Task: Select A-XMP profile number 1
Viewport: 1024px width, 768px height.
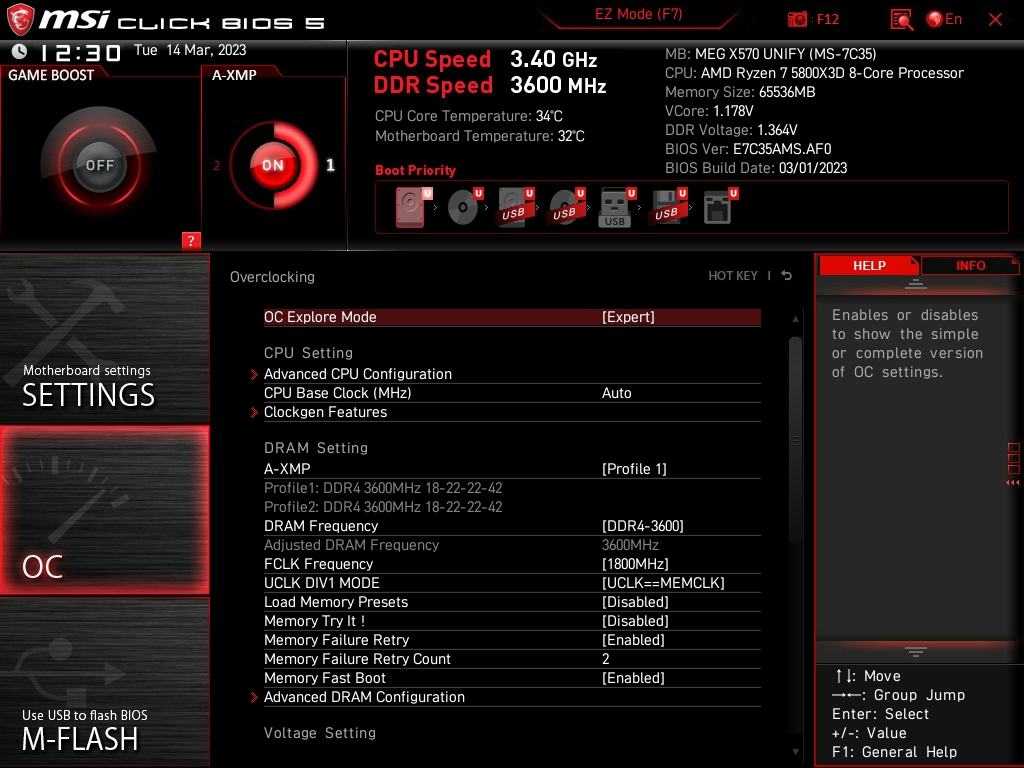Action: coord(330,165)
